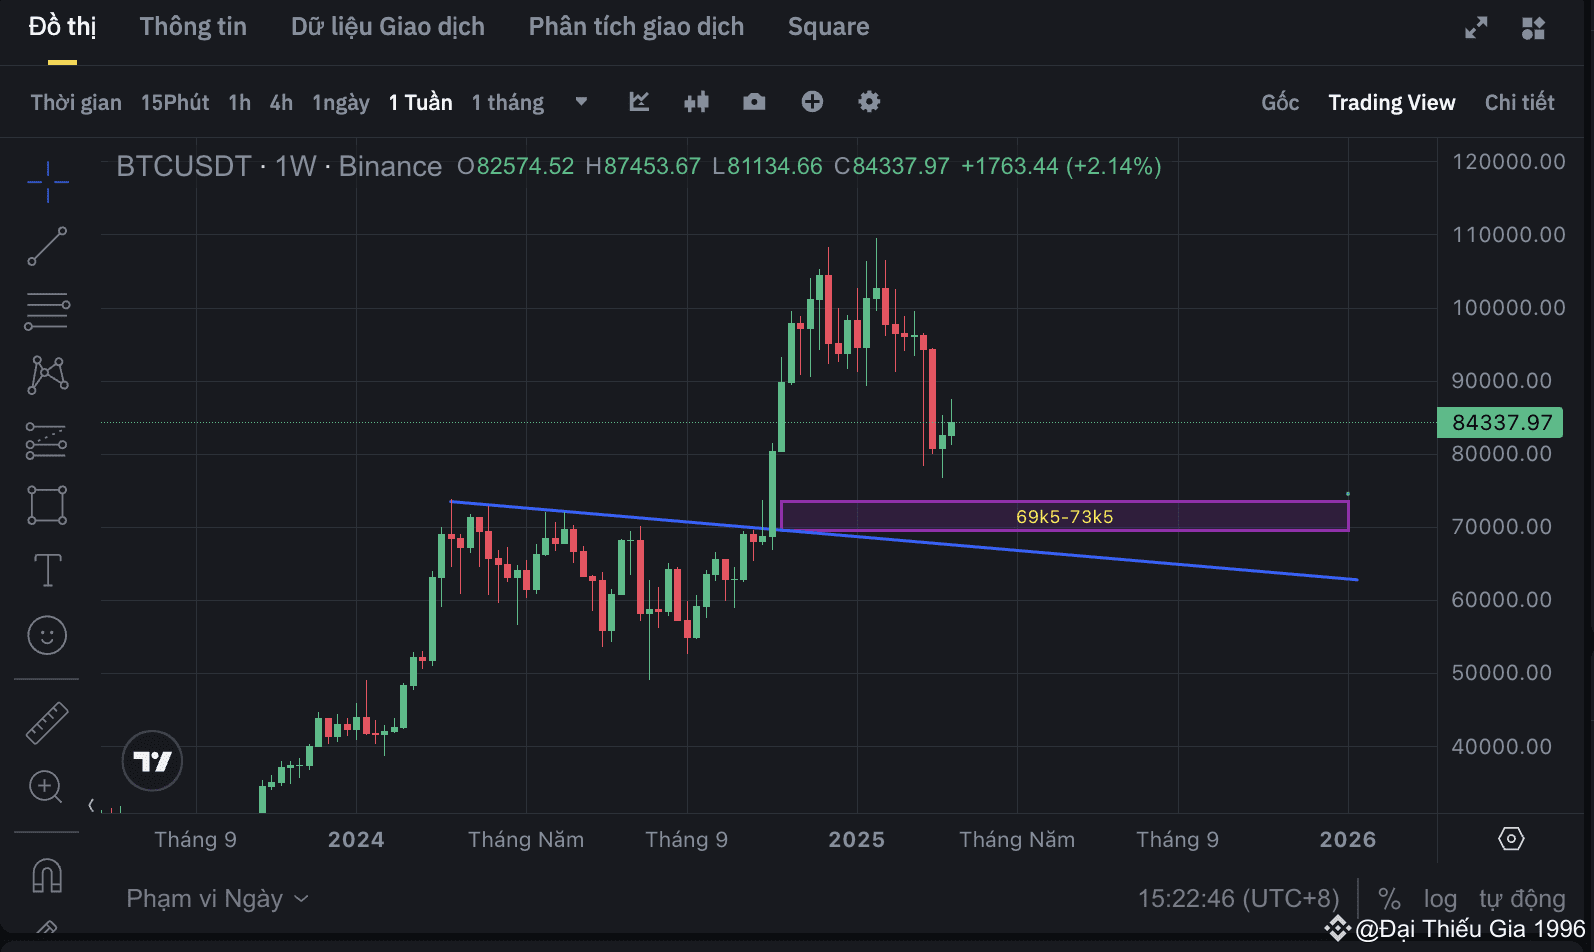Switch to Trading View chart mode

pyautogui.click(x=1391, y=103)
